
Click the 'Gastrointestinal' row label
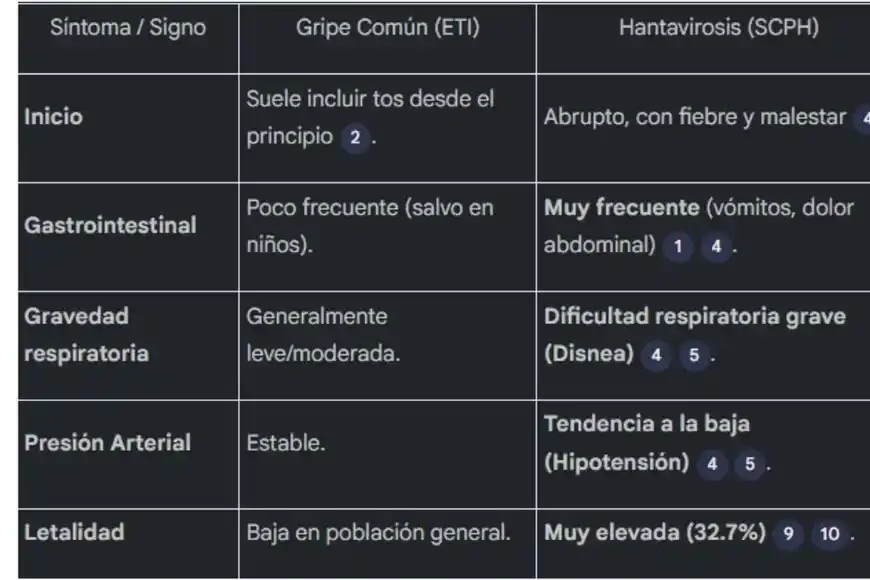[110, 226]
